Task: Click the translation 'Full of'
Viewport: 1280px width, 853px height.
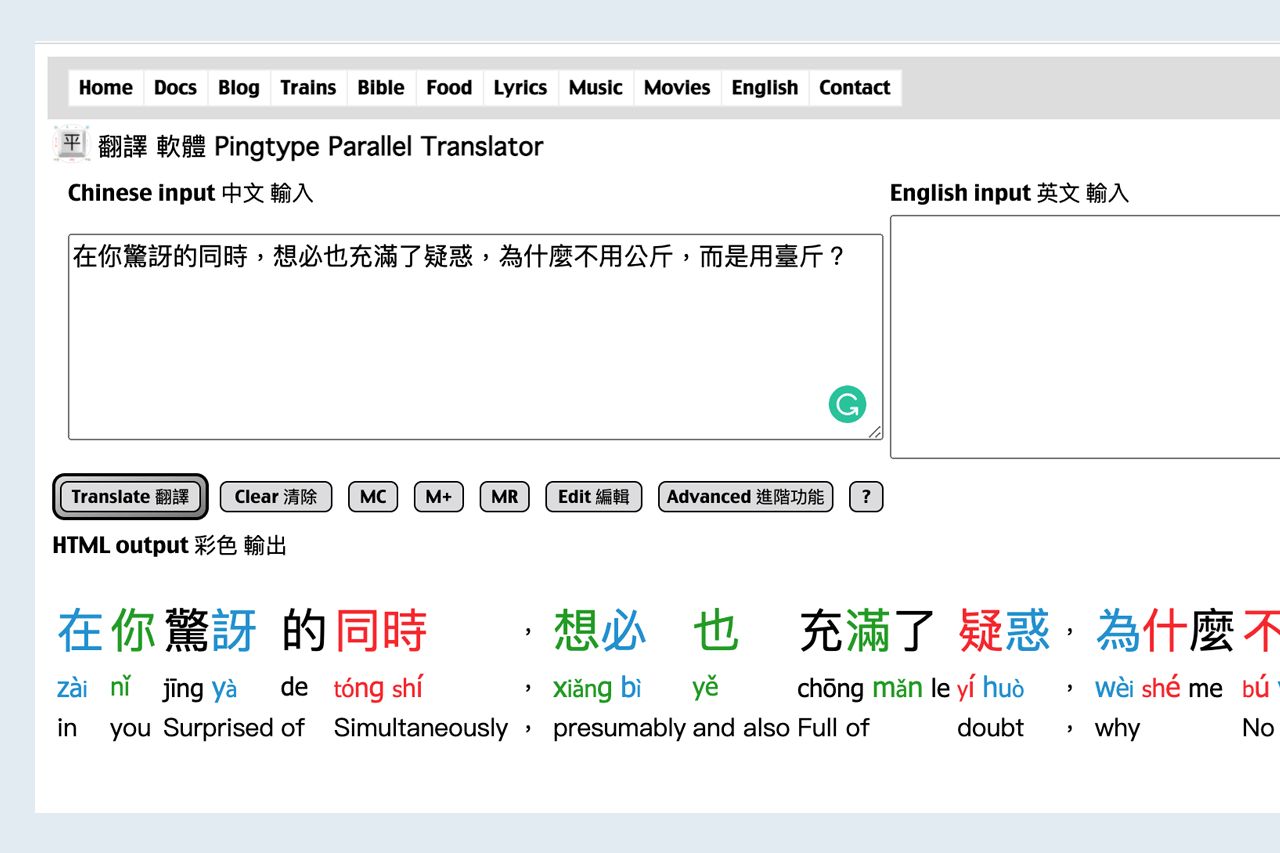Action: point(834,728)
